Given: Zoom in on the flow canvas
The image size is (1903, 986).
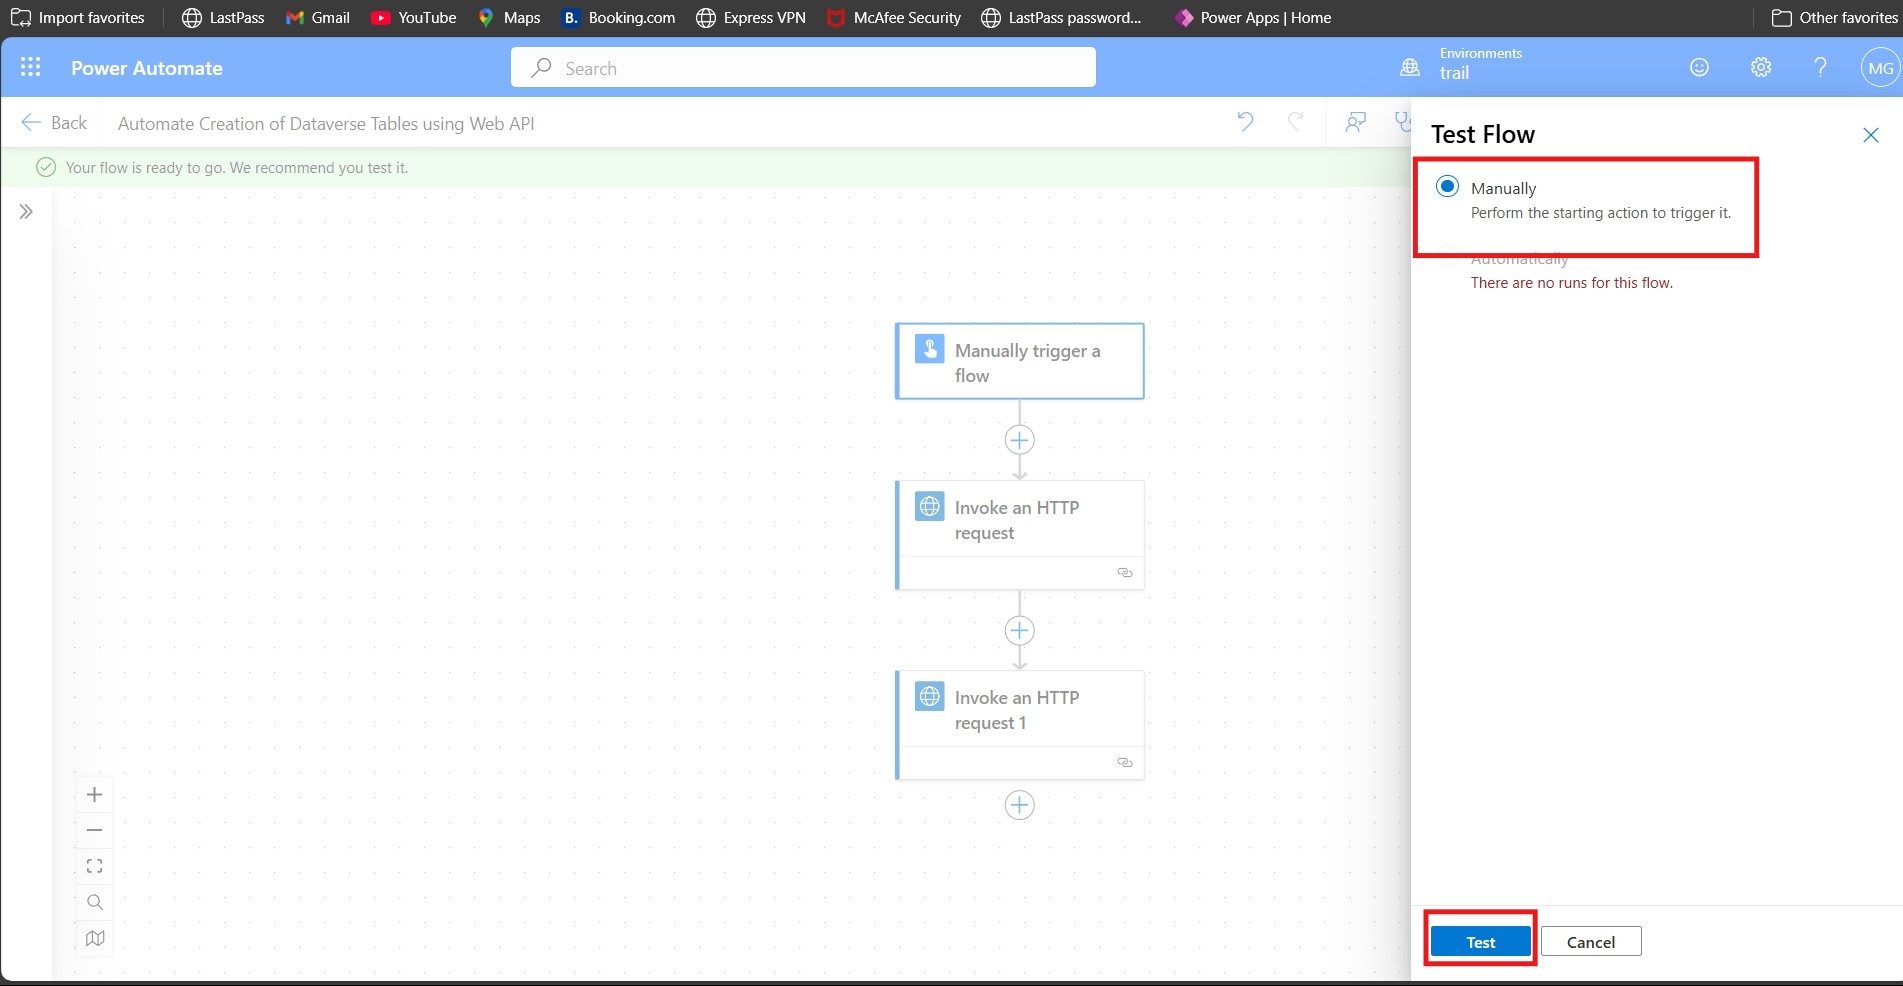Looking at the screenshot, I should 94,794.
